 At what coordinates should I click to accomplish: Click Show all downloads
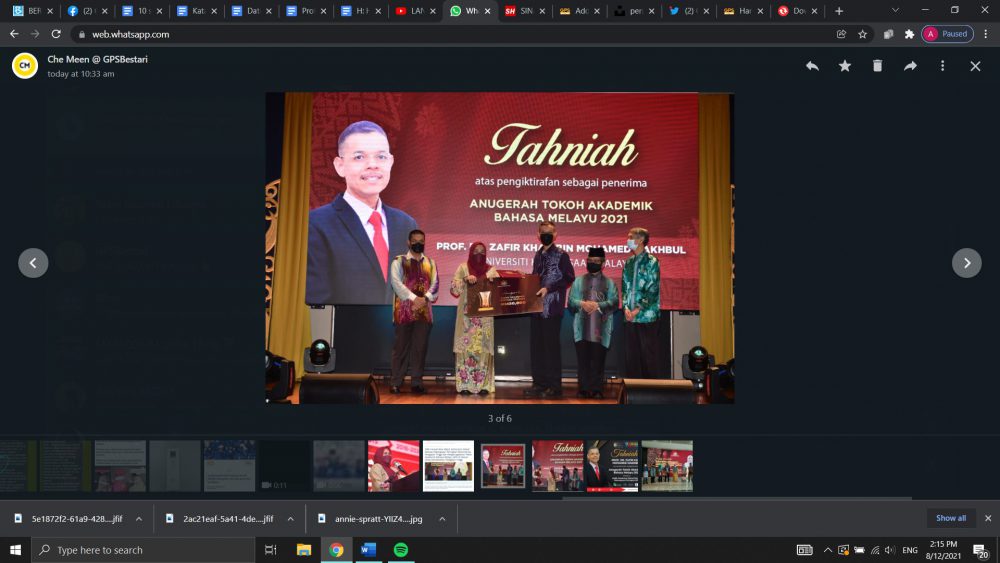tap(951, 518)
